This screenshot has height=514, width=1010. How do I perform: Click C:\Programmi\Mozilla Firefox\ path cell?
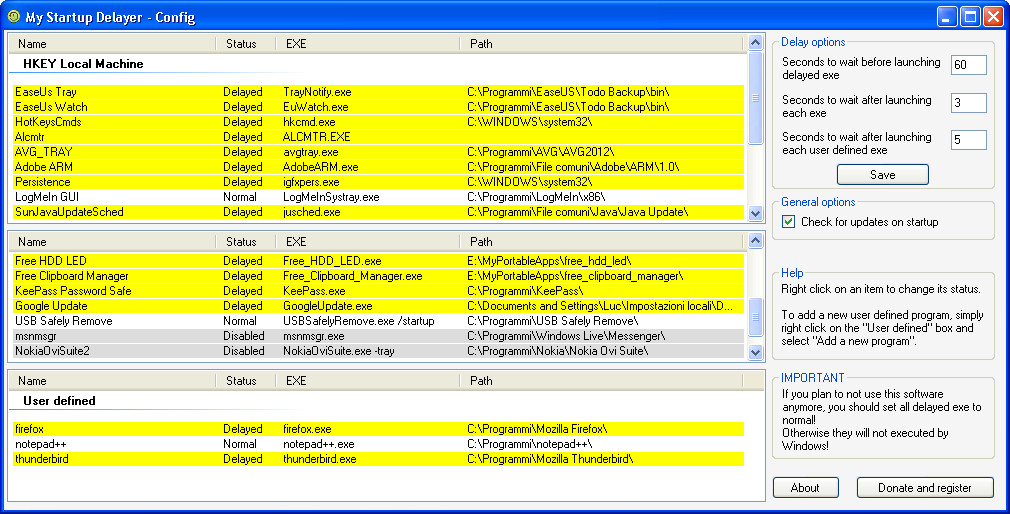(537, 429)
